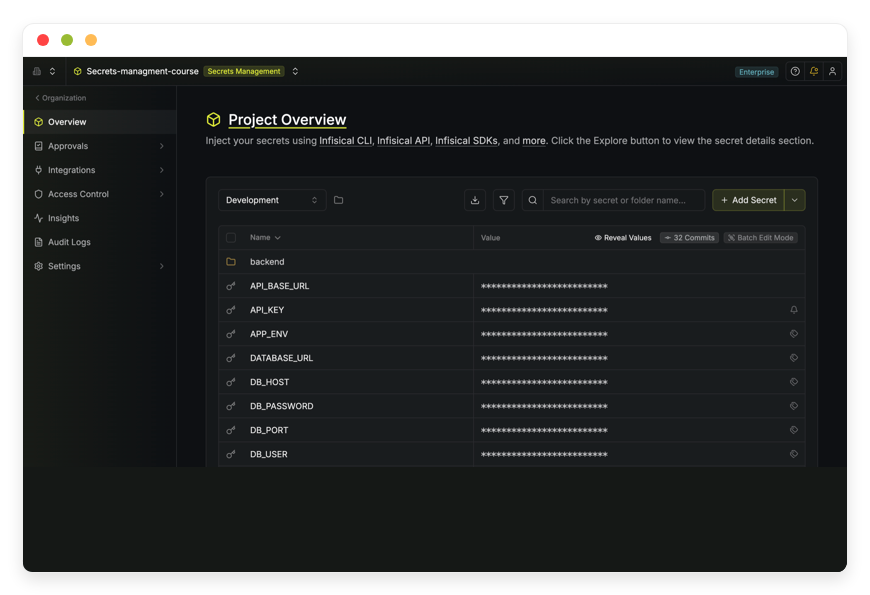This screenshot has width=870, height=595.
Task: Expand the Integrations chevron
Action: (161, 170)
